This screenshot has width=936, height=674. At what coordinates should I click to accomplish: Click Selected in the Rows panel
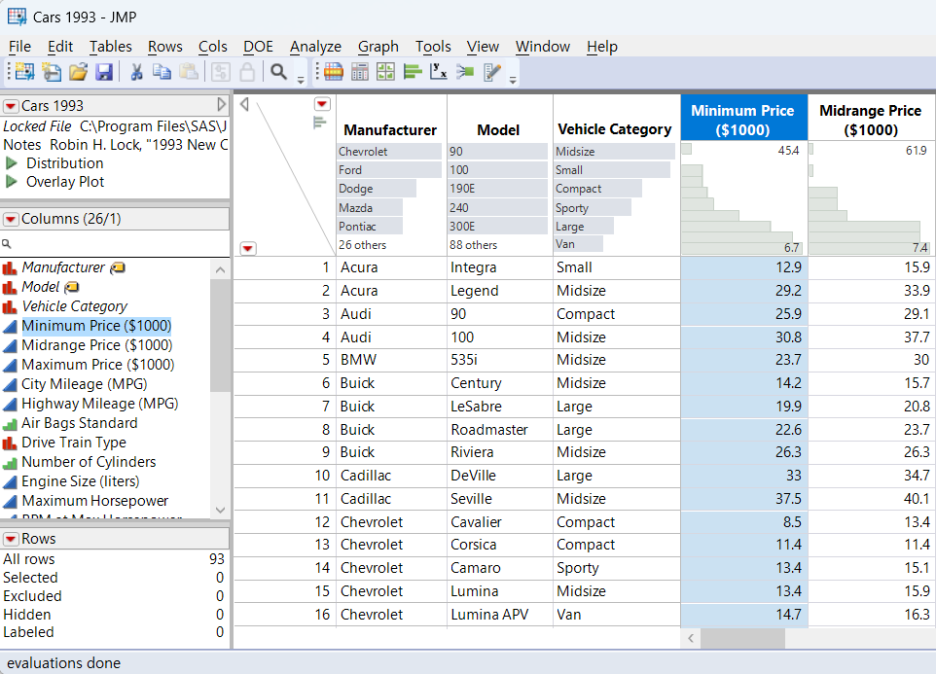tap(30, 578)
